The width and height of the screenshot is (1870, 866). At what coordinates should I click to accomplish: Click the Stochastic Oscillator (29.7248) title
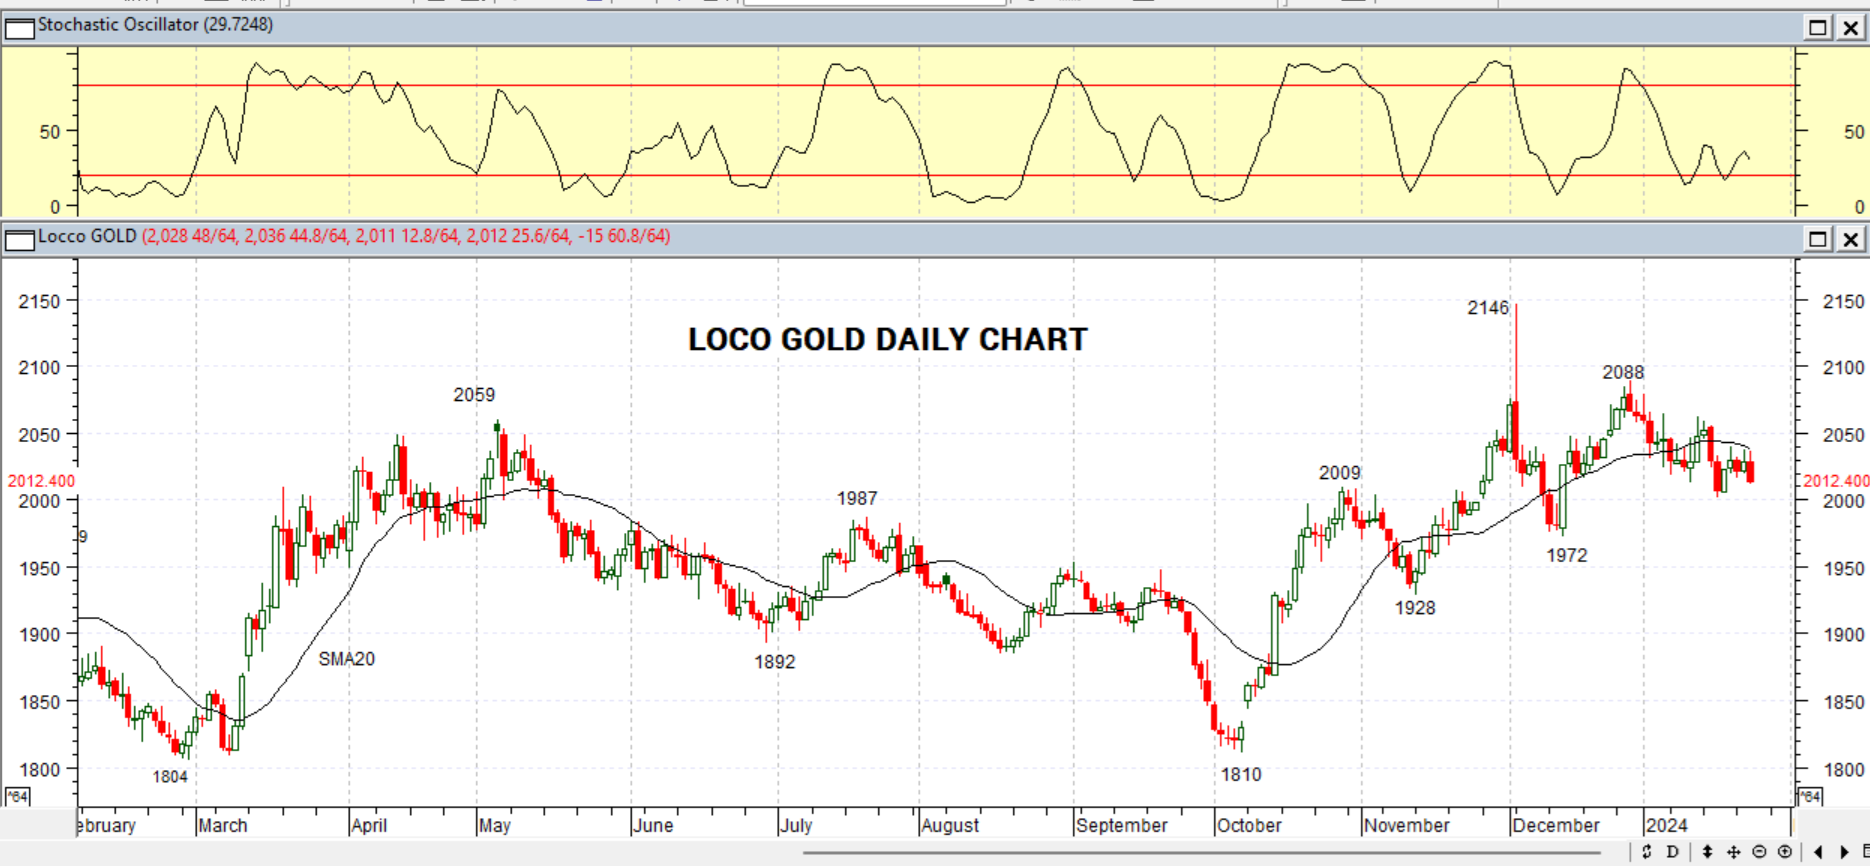tap(155, 25)
